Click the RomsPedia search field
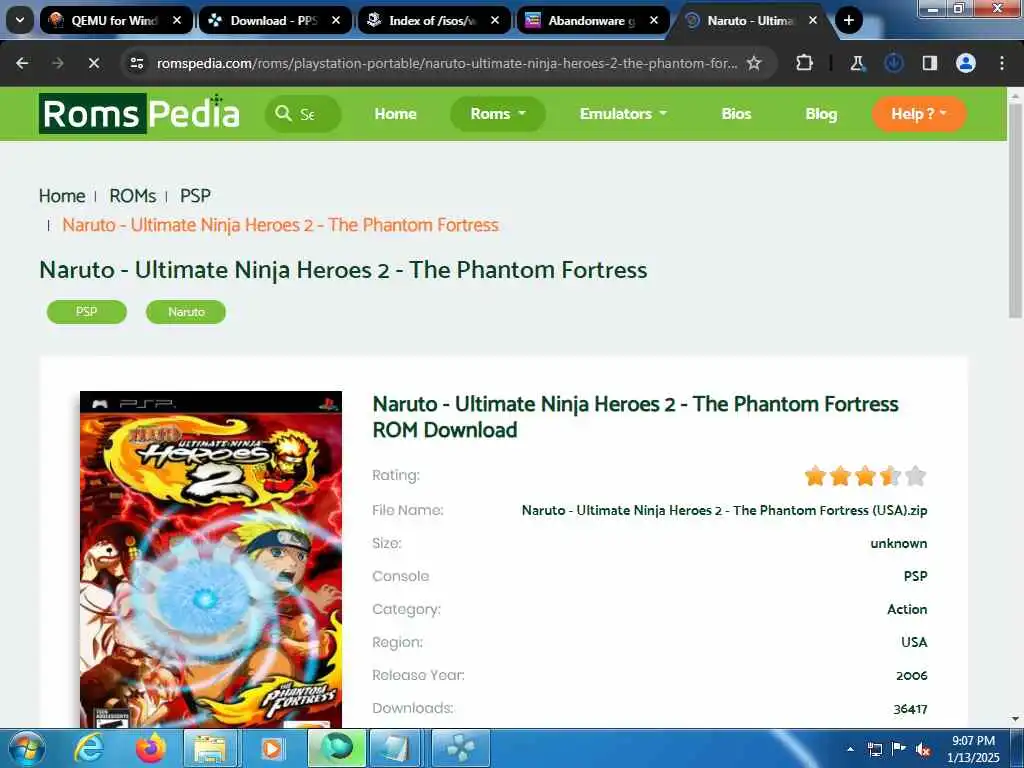The image size is (1024, 768). 303,114
